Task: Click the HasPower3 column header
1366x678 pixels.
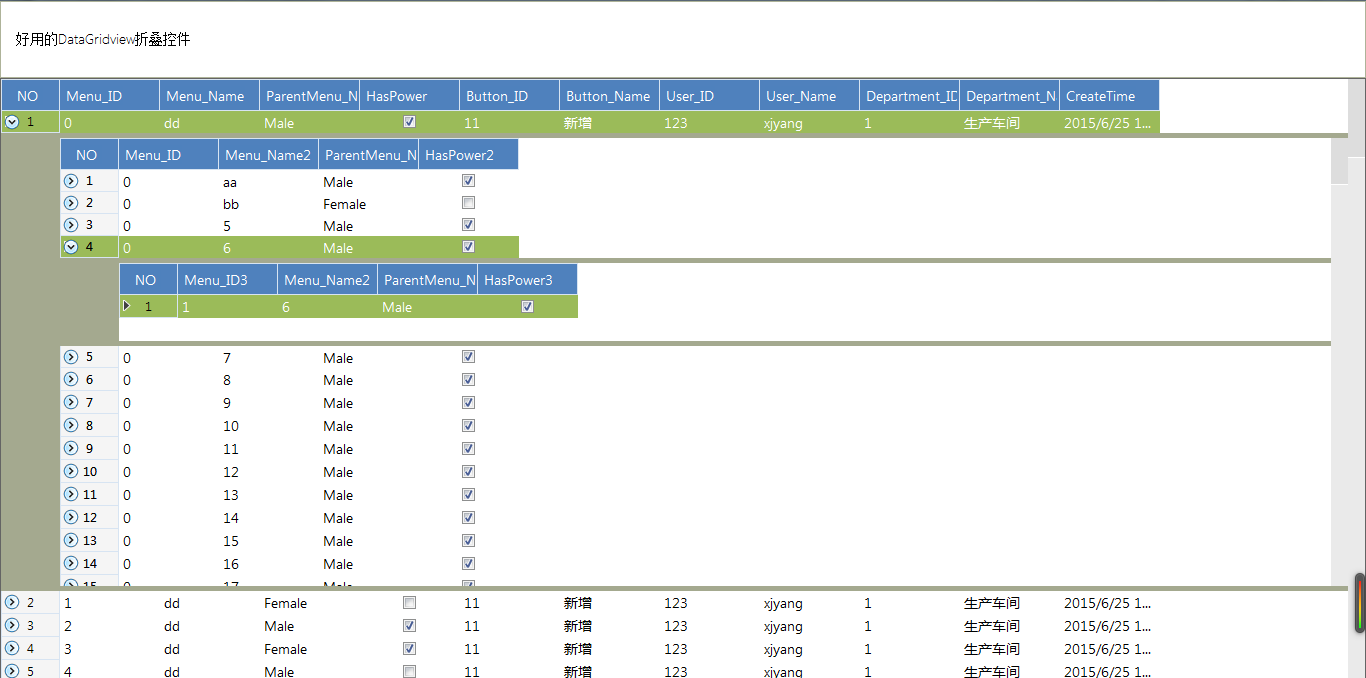Action: pyautogui.click(x=528, y=279)
